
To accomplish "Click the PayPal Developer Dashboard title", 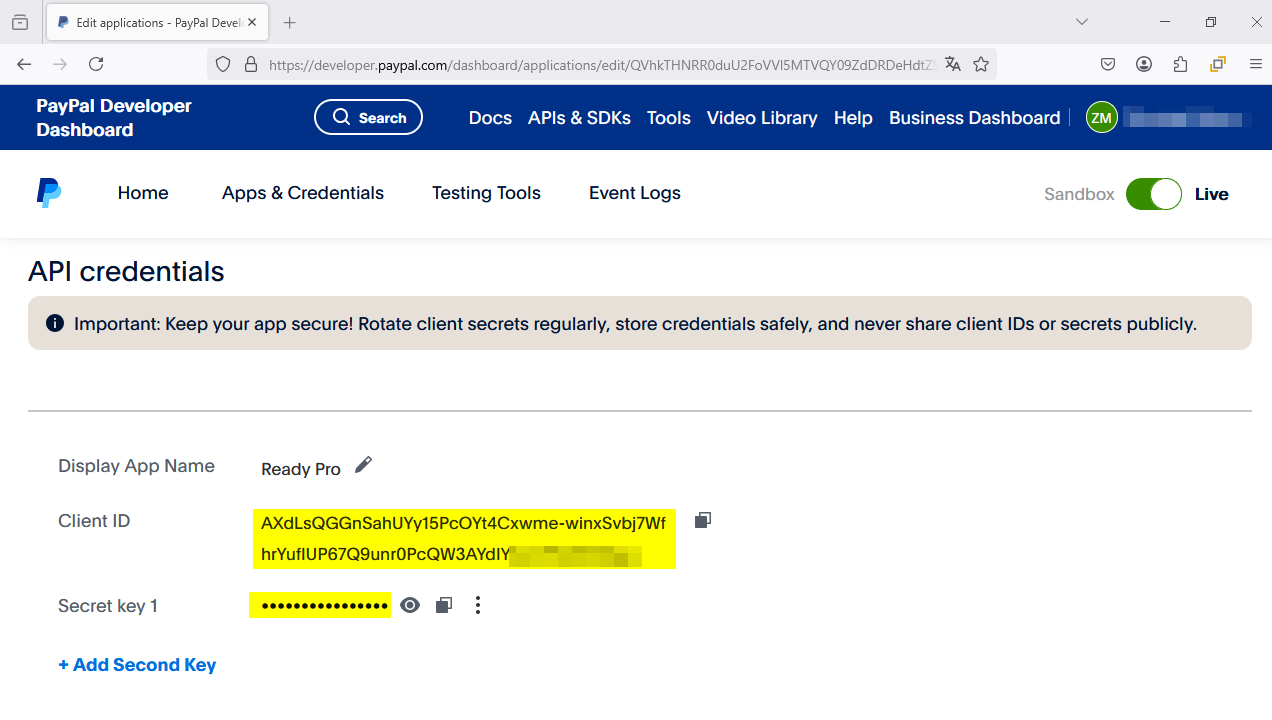I will 114,118.
